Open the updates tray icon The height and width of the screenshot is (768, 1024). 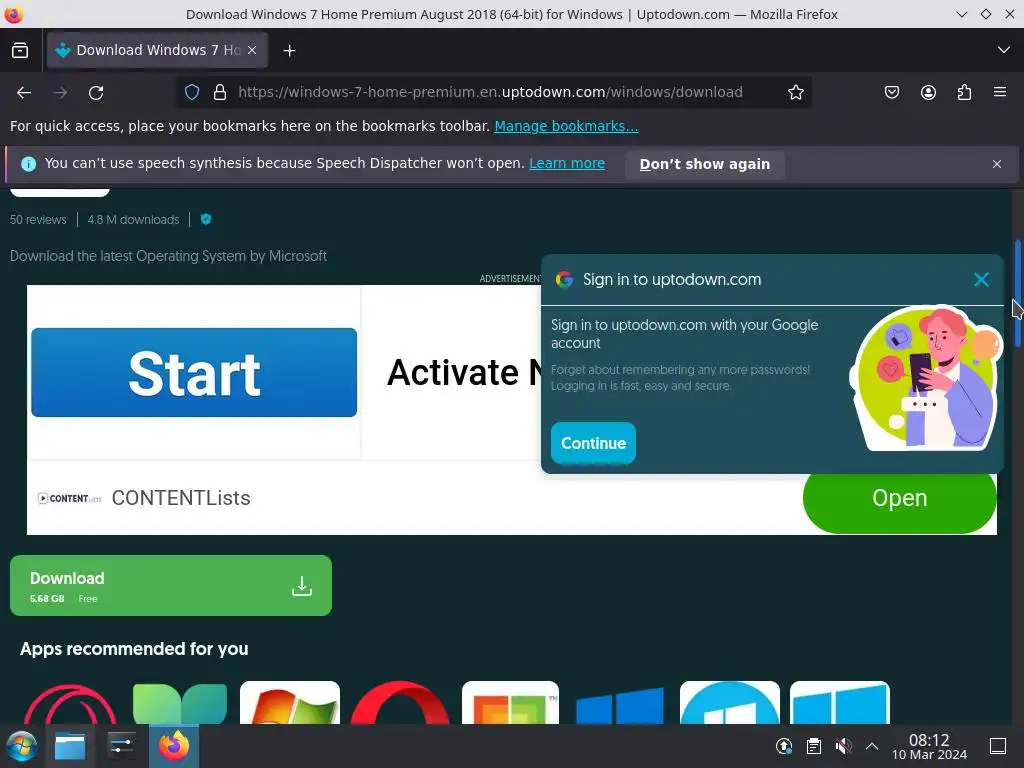coord(784,746)
